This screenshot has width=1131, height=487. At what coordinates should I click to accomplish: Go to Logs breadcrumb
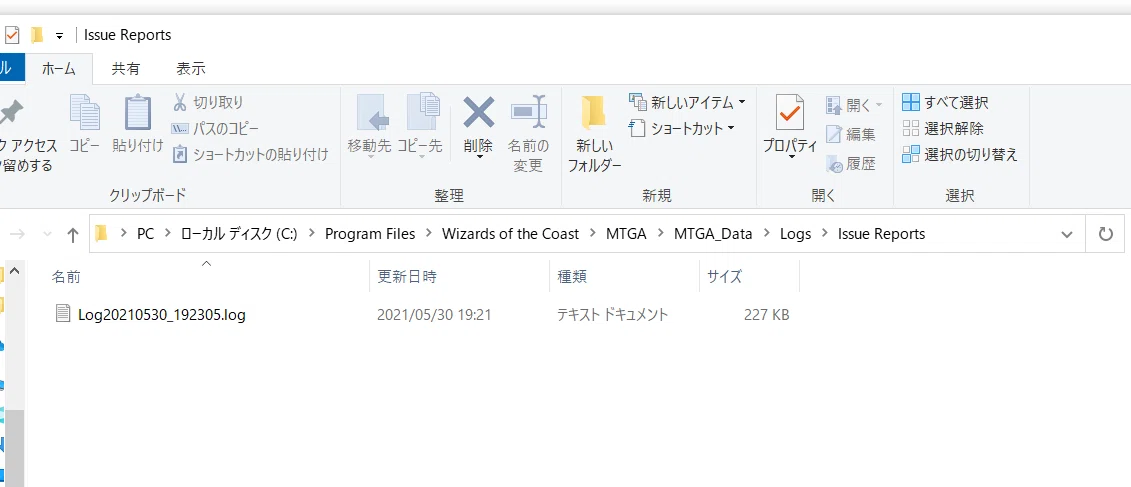click(x=796, y=234)
